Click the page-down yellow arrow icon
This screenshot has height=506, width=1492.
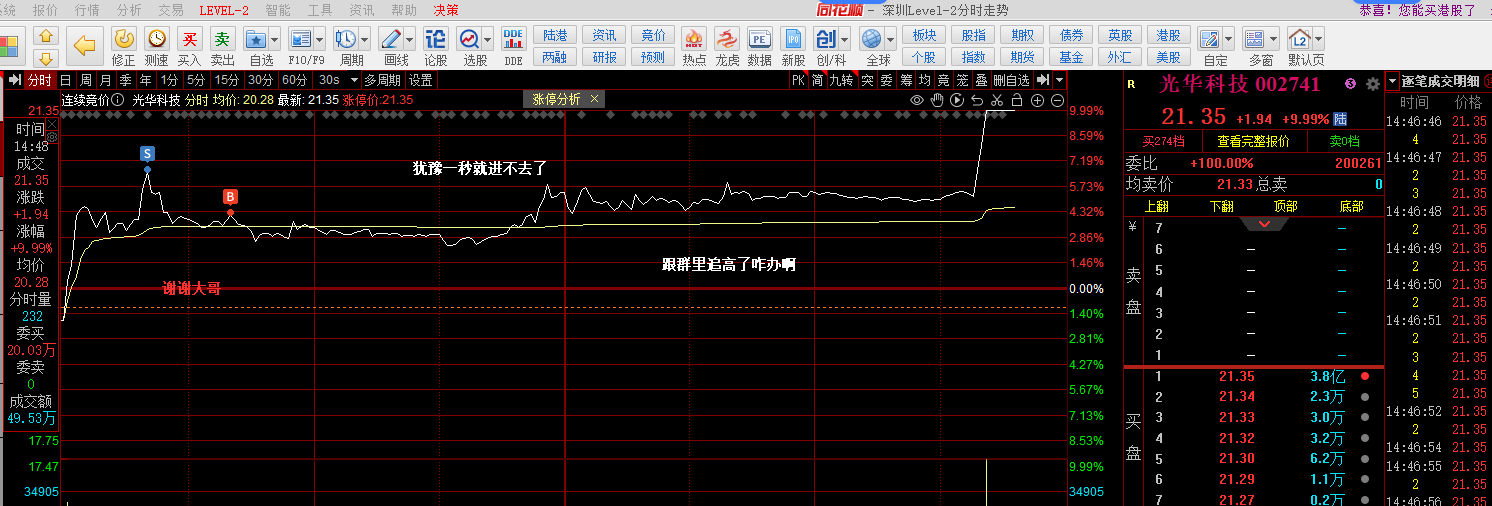pyautogui.click(x=47, y=57)
